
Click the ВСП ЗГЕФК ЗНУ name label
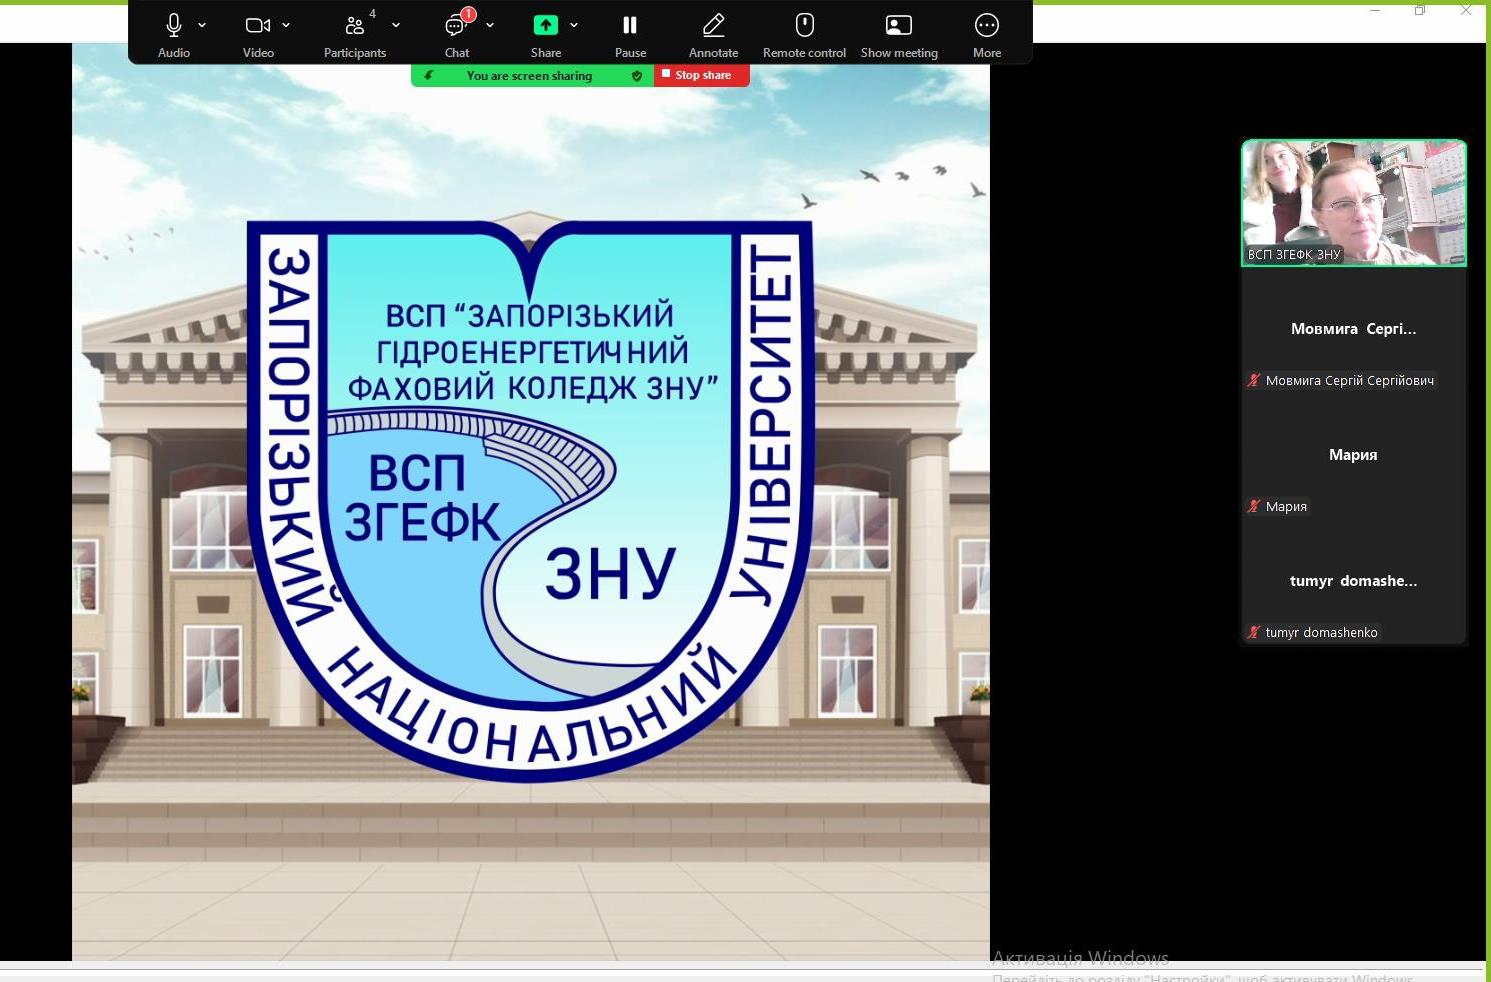click(1294, 255)
